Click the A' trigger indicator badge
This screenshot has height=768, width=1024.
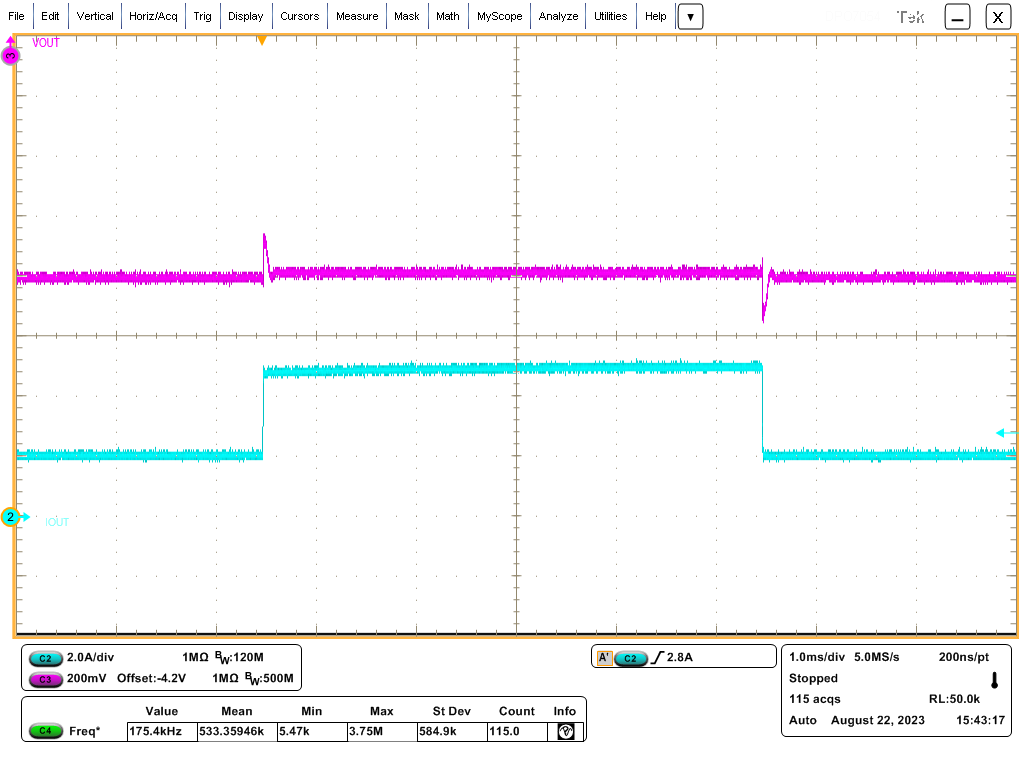[x=607, y=657]
